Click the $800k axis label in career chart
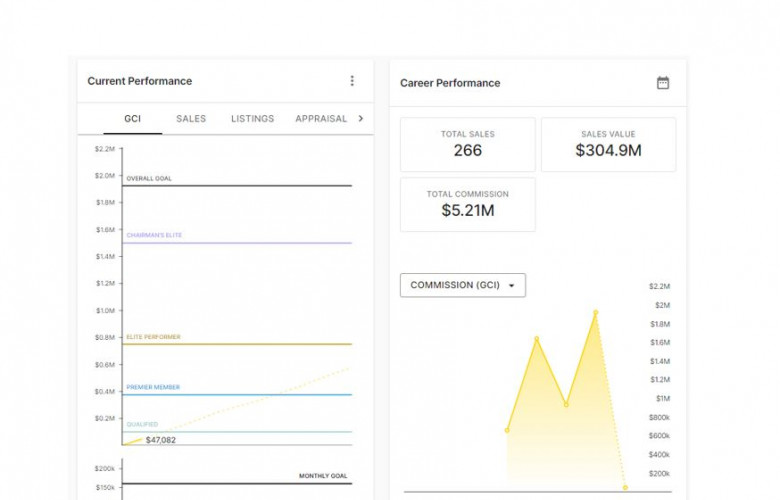 (660, 417)
